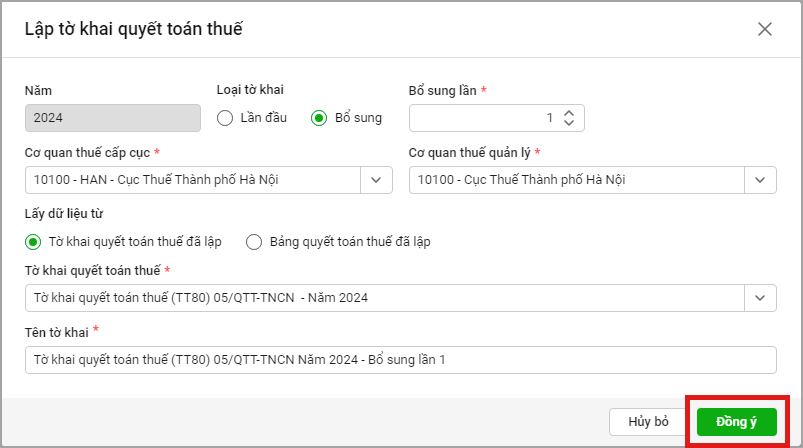
Task: Click the Tờ khai quyết toán thuế combo field
Action: coord(385,297)
